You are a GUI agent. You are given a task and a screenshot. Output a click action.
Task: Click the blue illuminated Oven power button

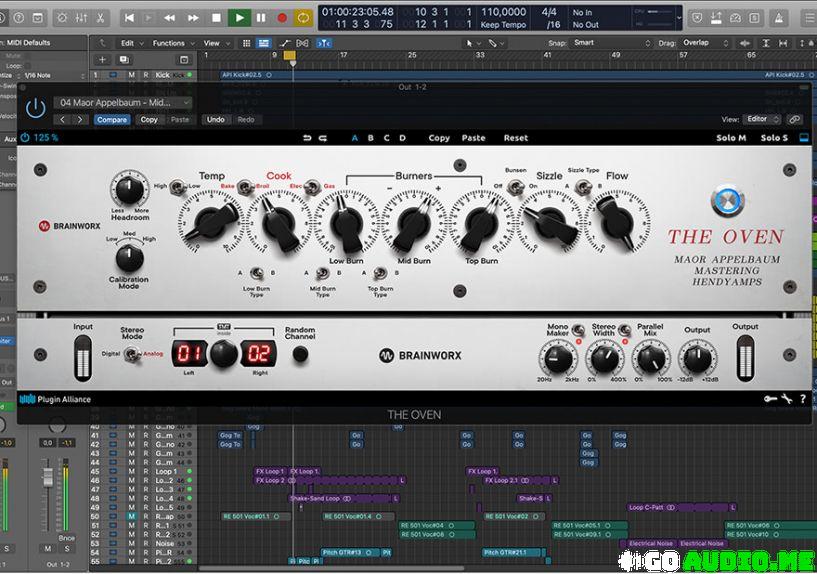click(727, 201)
